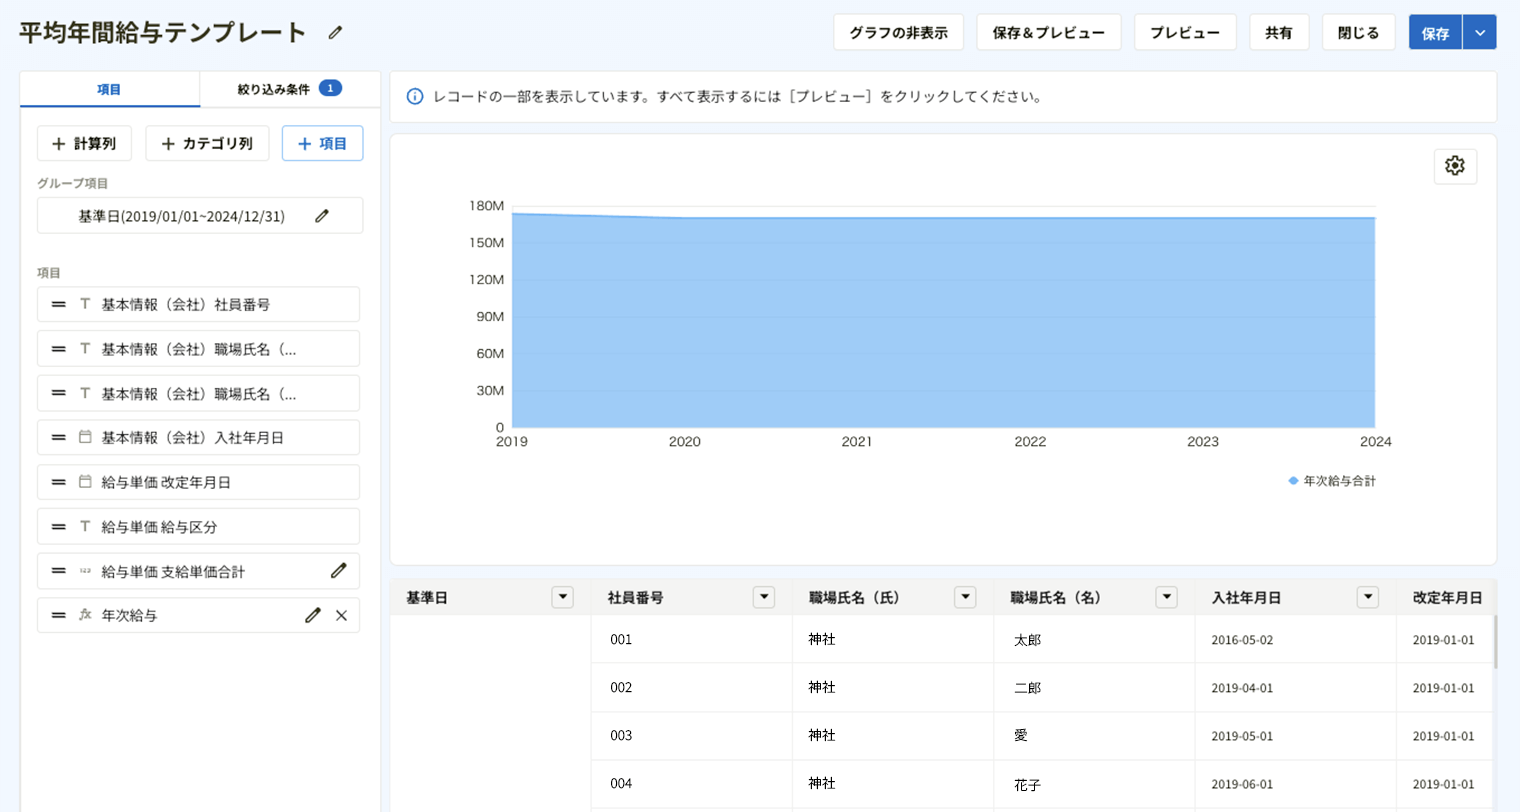Open 入社年月日 column dropdown
Image resolution: width=1520 pixels, height=812 pixels.
(x=1368, y=597)
